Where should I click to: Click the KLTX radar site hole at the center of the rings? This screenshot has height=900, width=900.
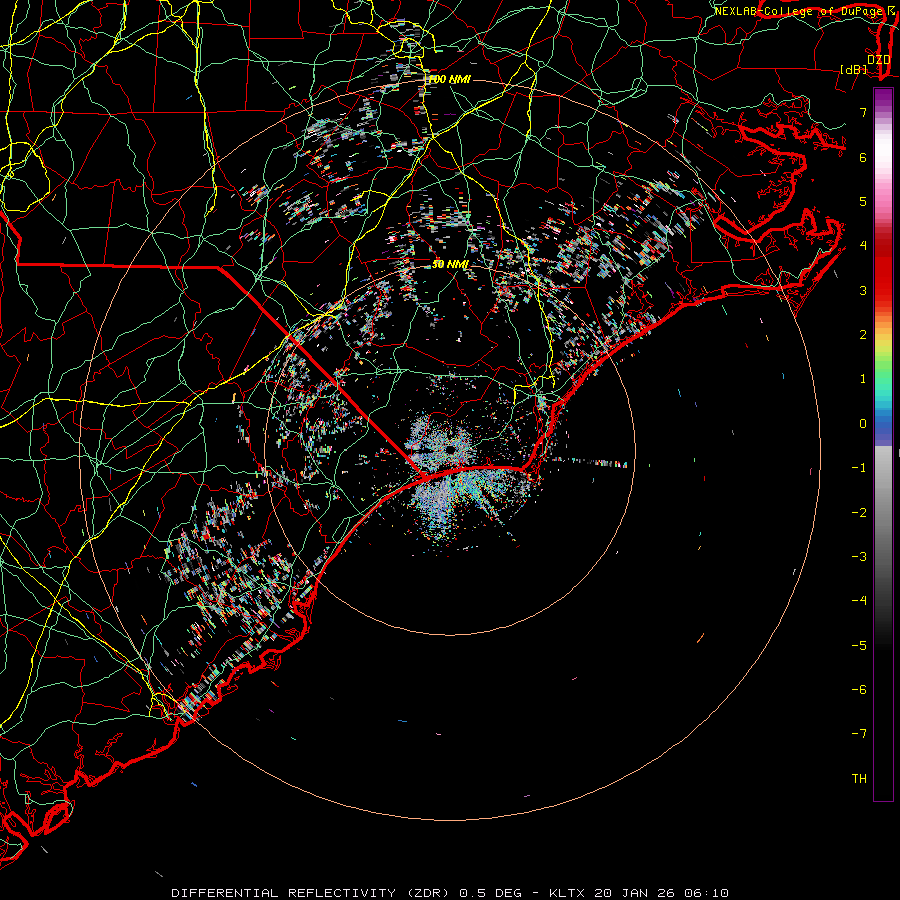(x=450, y=449)
